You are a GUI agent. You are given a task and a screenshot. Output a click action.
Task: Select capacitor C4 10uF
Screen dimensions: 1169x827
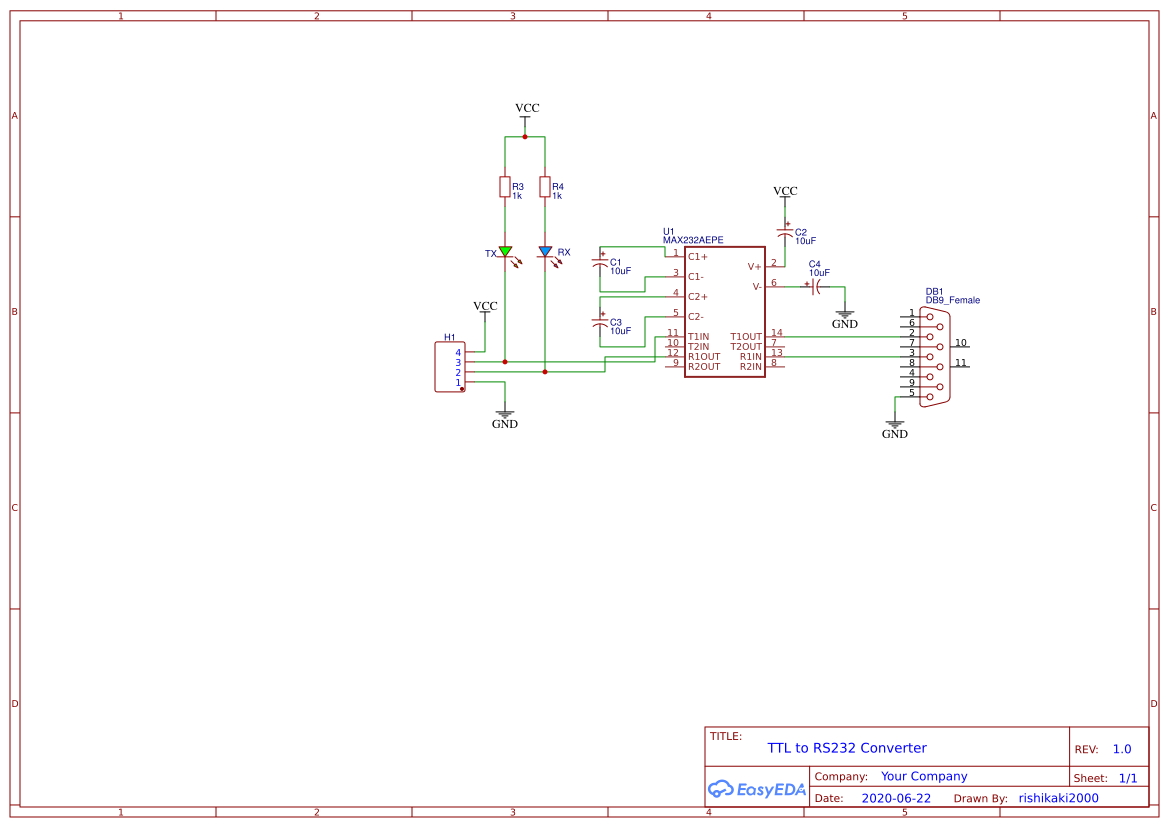[816, 288]
